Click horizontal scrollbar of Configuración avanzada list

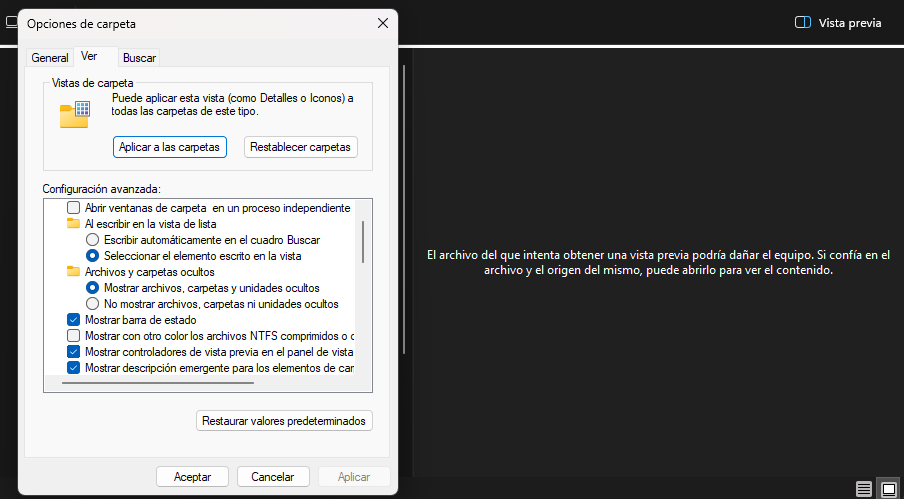pos(158,383)
